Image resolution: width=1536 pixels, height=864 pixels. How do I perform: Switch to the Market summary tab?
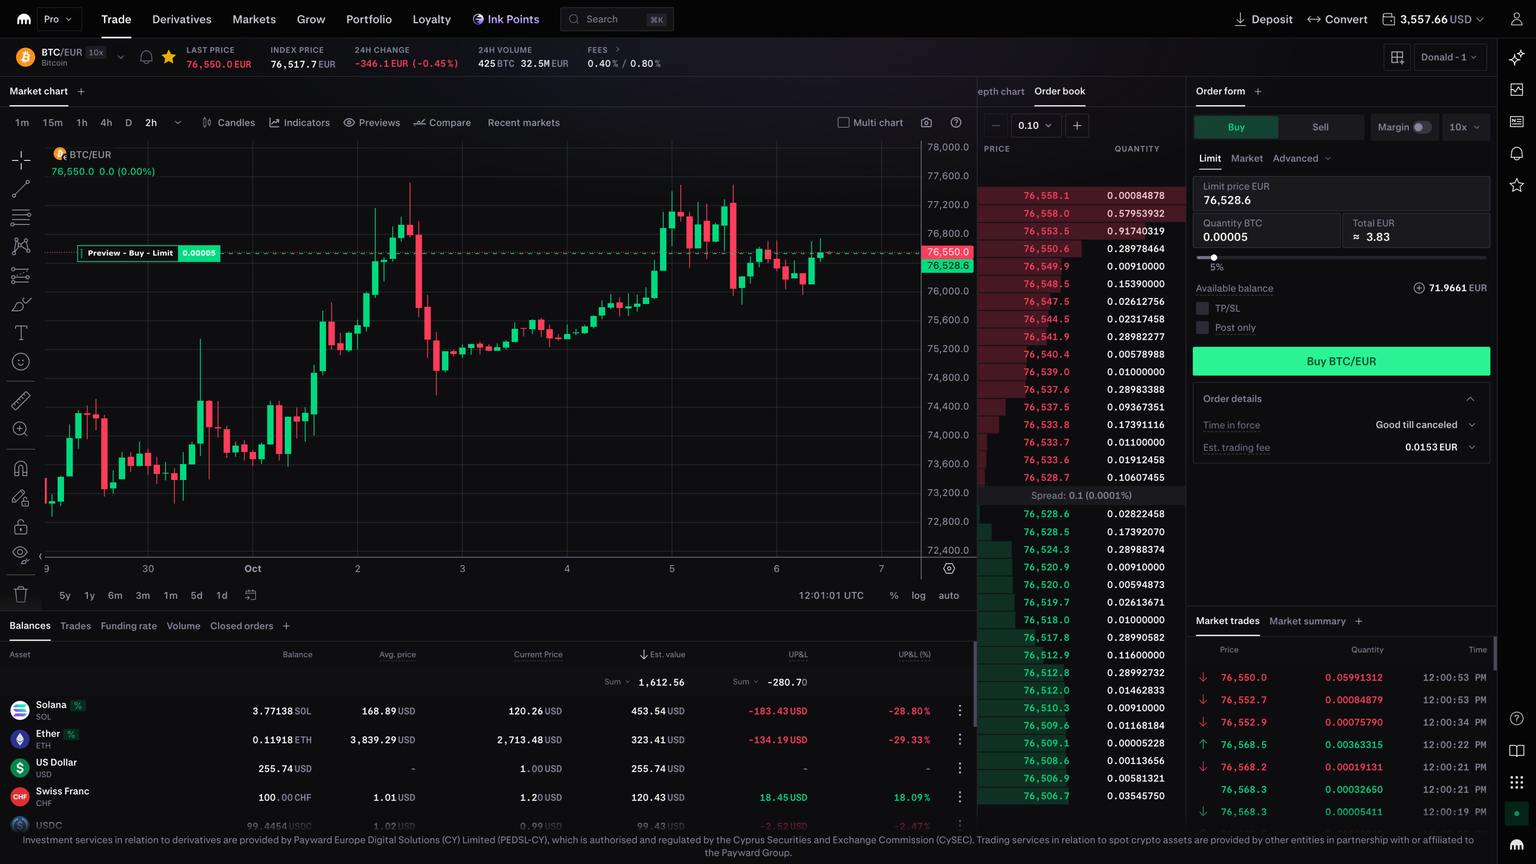(1307, 621)
